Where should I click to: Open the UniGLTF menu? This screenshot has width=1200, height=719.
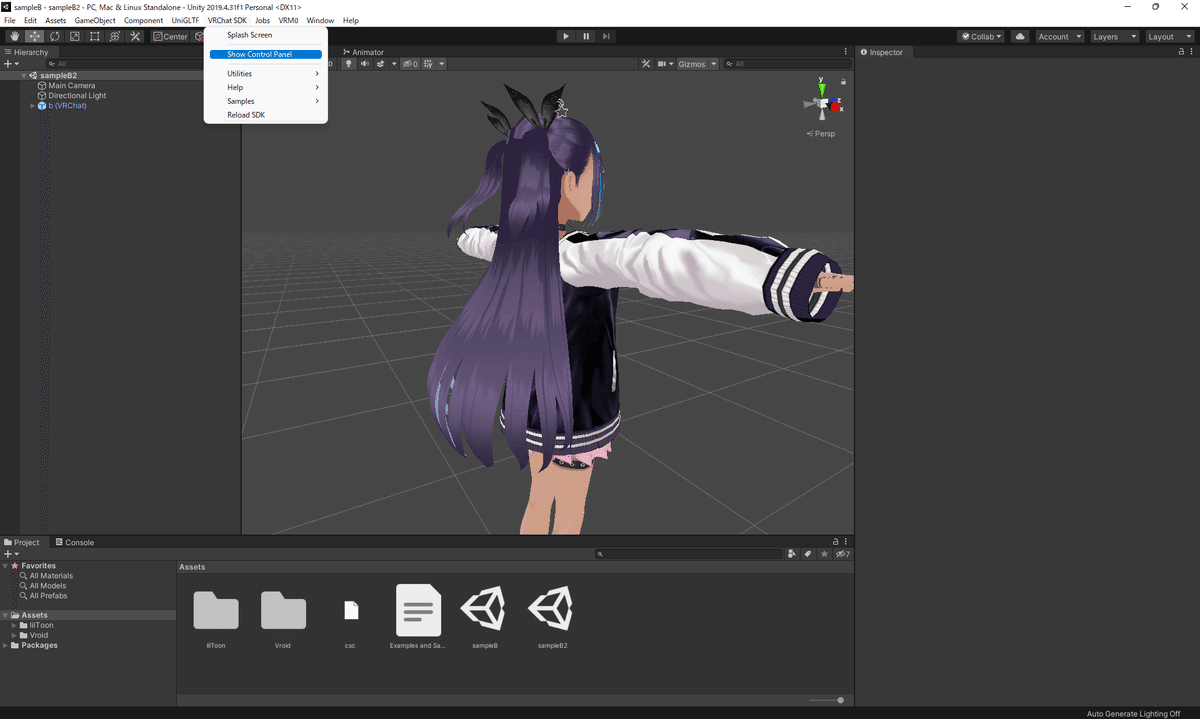185,21
